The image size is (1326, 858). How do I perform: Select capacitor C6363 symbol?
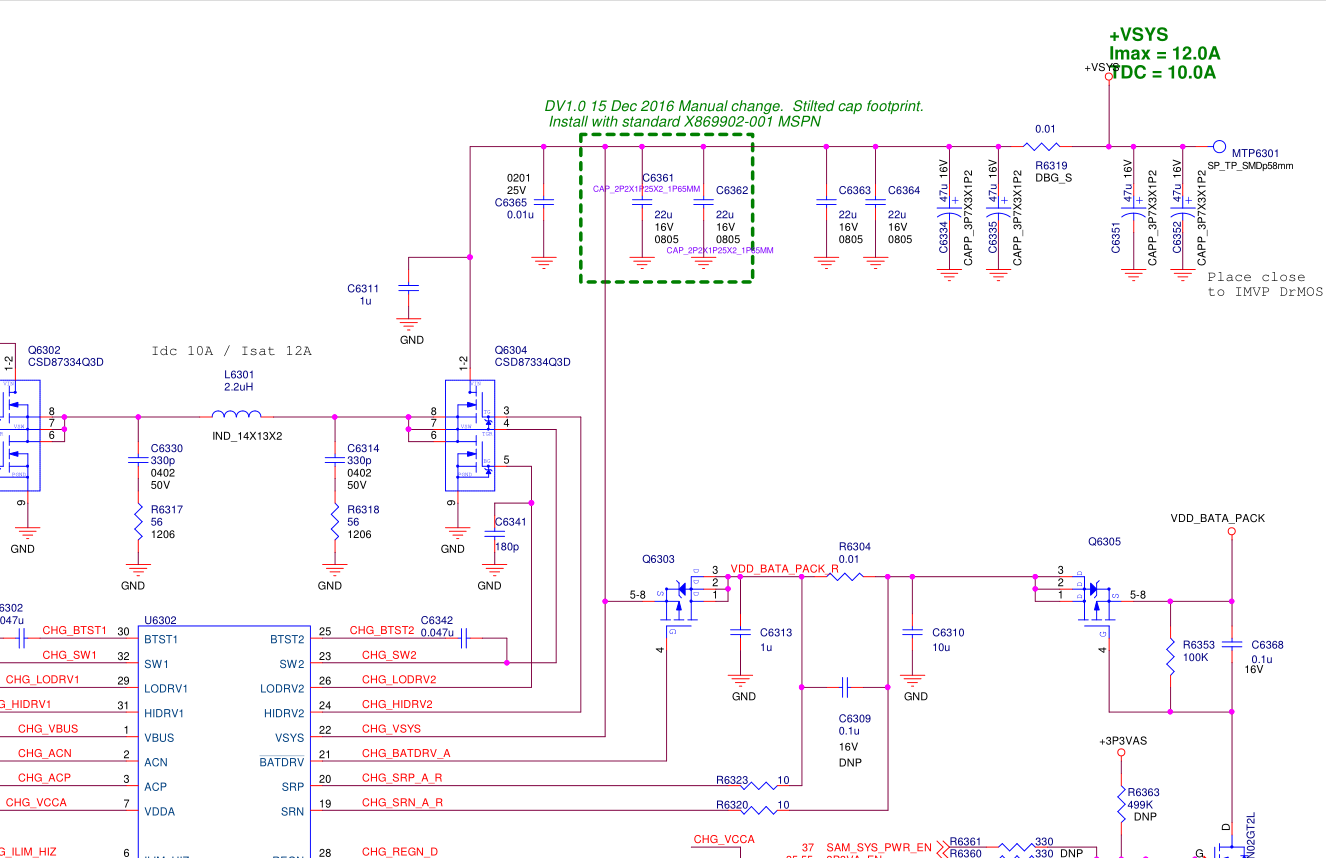click(x=826, y=203)
